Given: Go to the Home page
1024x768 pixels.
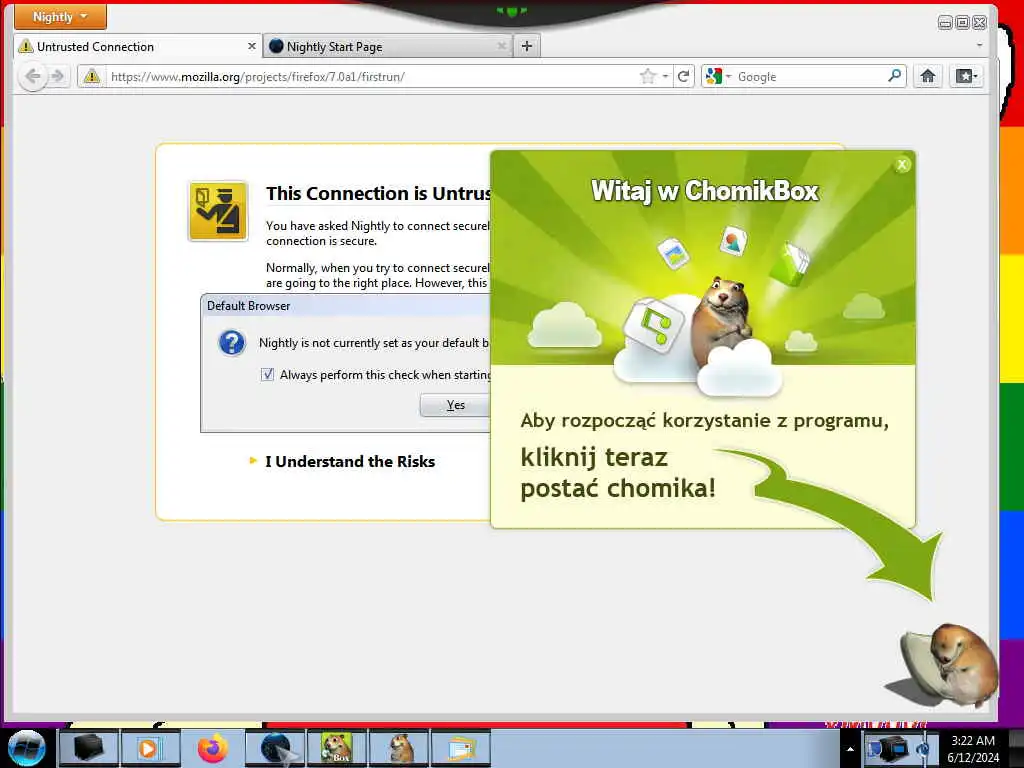Looking at the screenshot, I should (x=928, y=76).
